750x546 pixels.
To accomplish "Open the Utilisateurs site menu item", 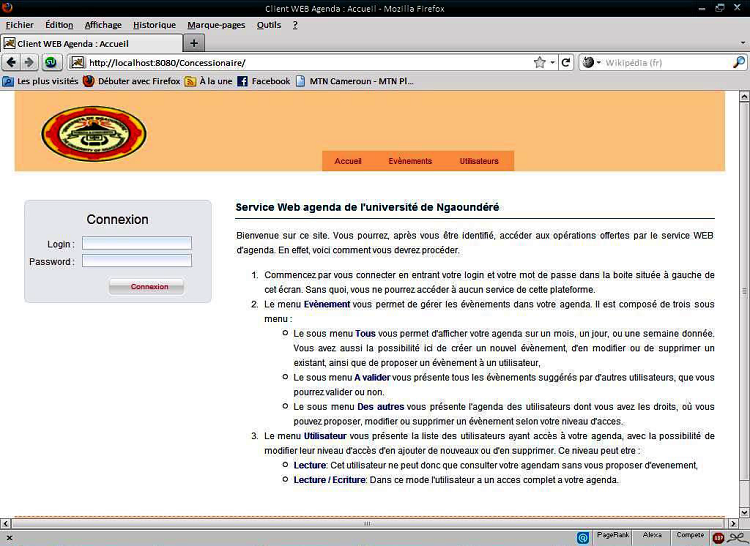I will [x=479, y=161].
